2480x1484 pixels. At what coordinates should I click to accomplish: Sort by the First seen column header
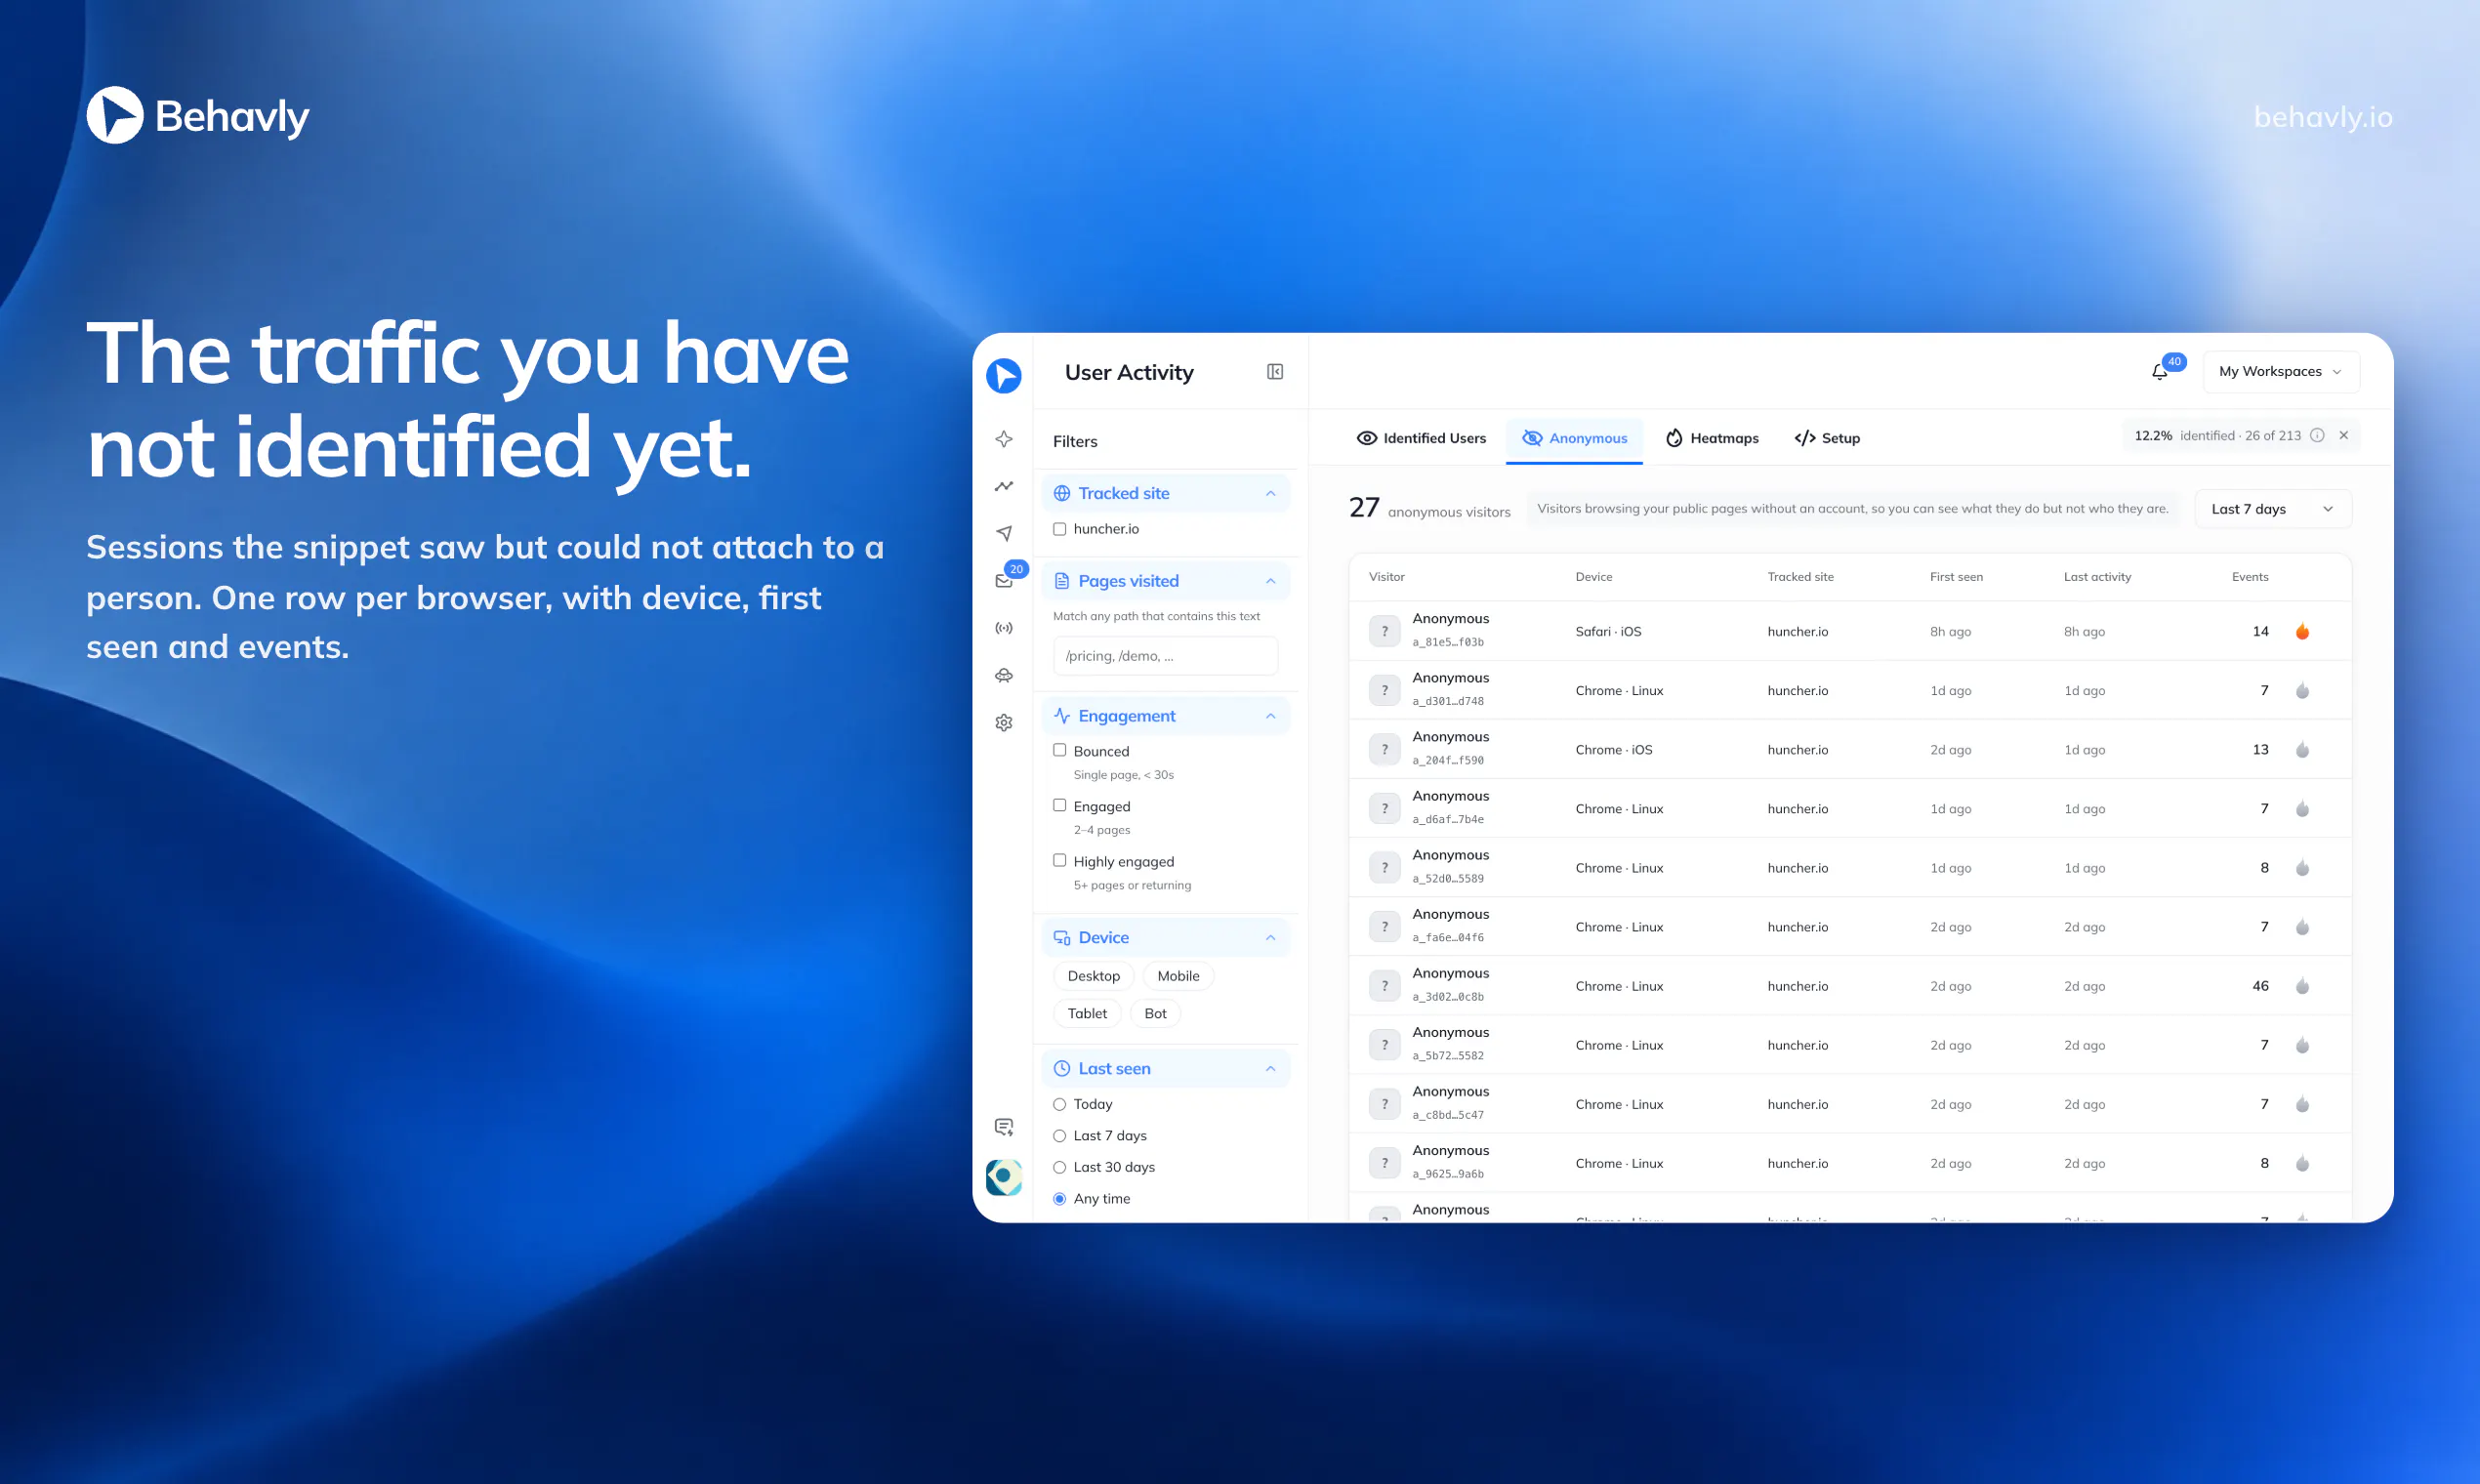(1956, 577)
